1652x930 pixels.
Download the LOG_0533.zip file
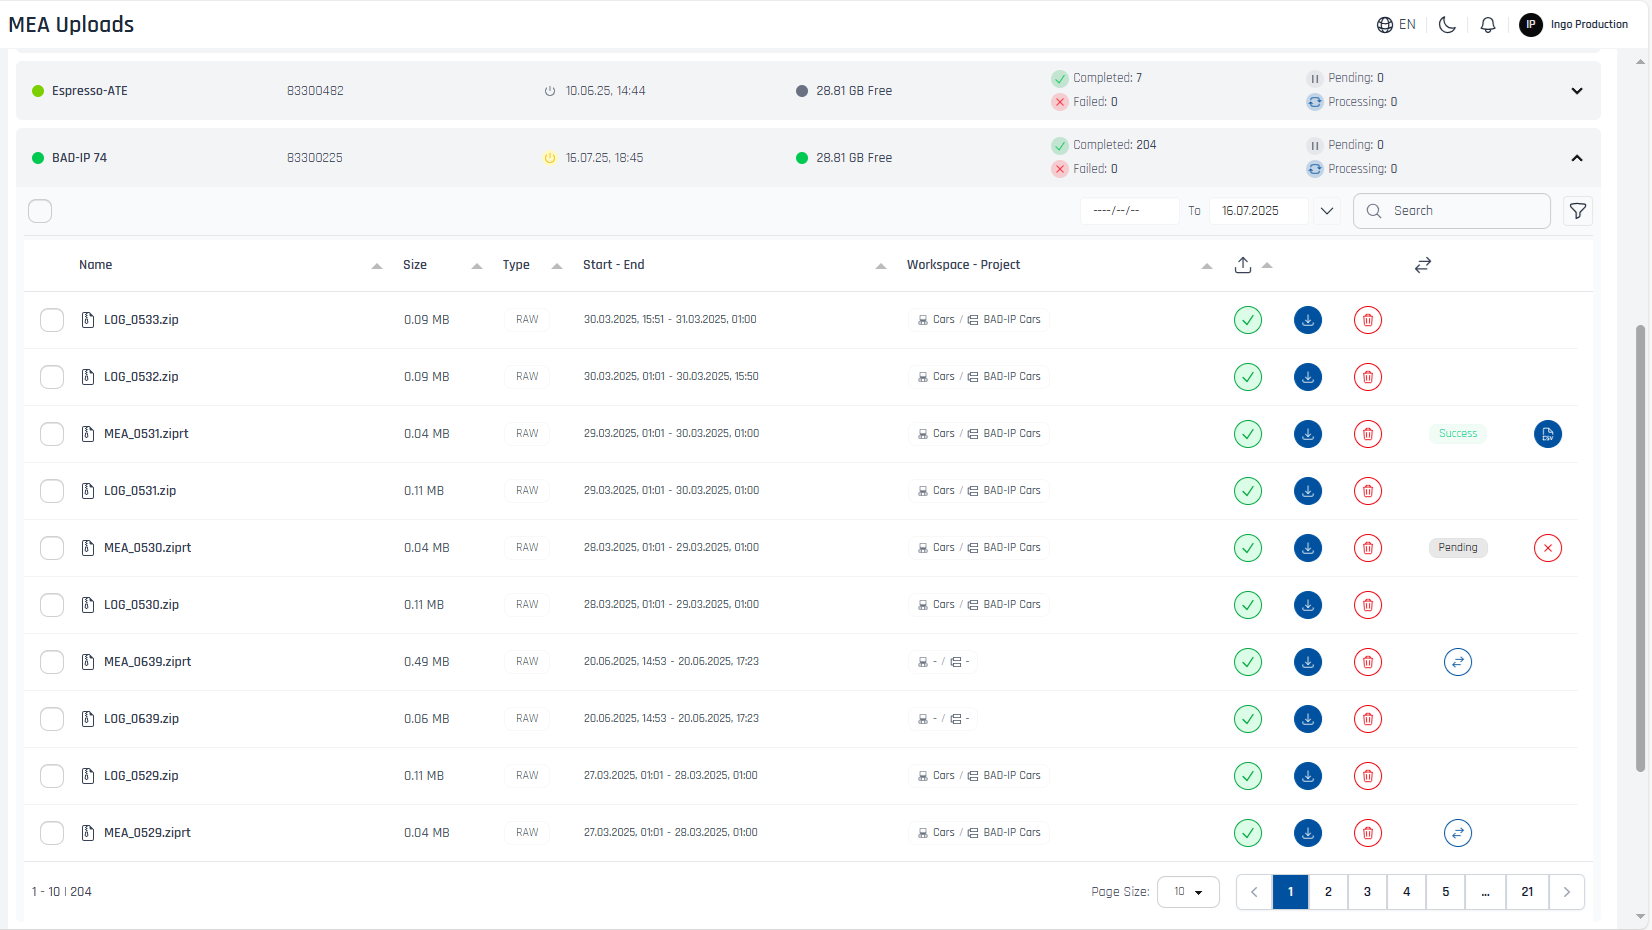[x=1307, y=320]
